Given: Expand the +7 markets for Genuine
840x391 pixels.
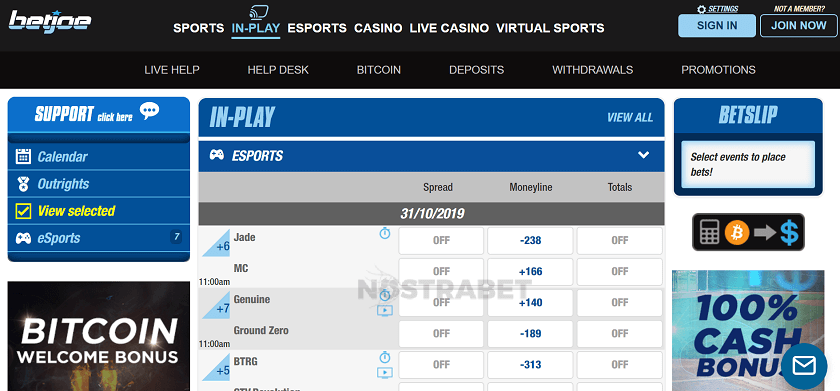Looking at the screenshot, I should [216, 305].
